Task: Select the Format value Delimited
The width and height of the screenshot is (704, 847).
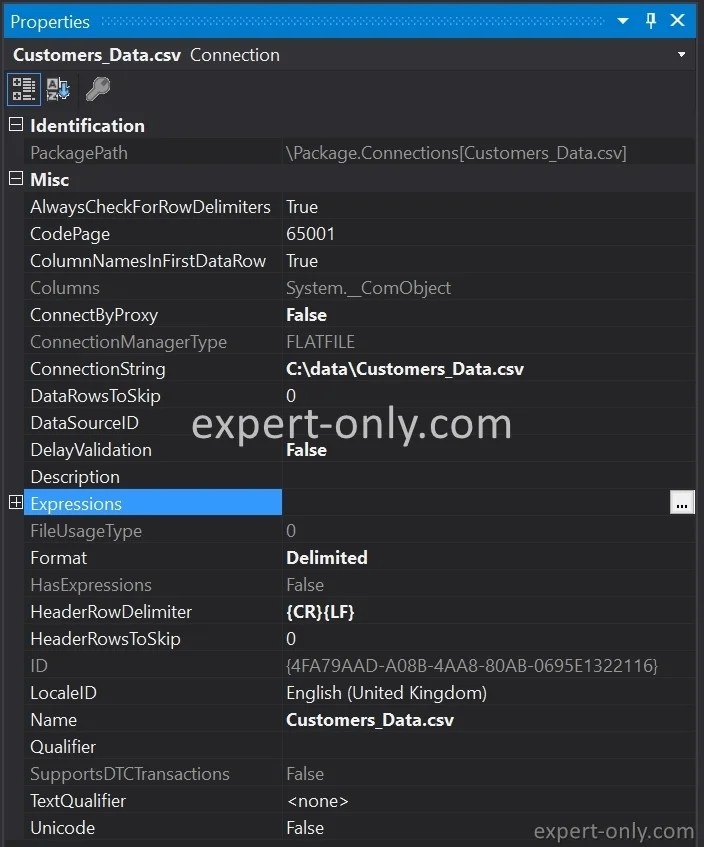Action: (x=327, y=558)
